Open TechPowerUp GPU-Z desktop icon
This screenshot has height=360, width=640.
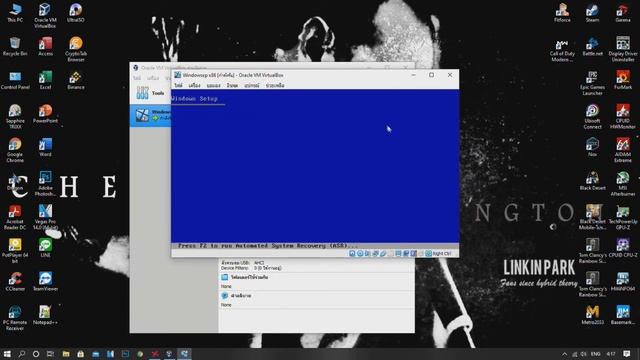pos(623,217)
